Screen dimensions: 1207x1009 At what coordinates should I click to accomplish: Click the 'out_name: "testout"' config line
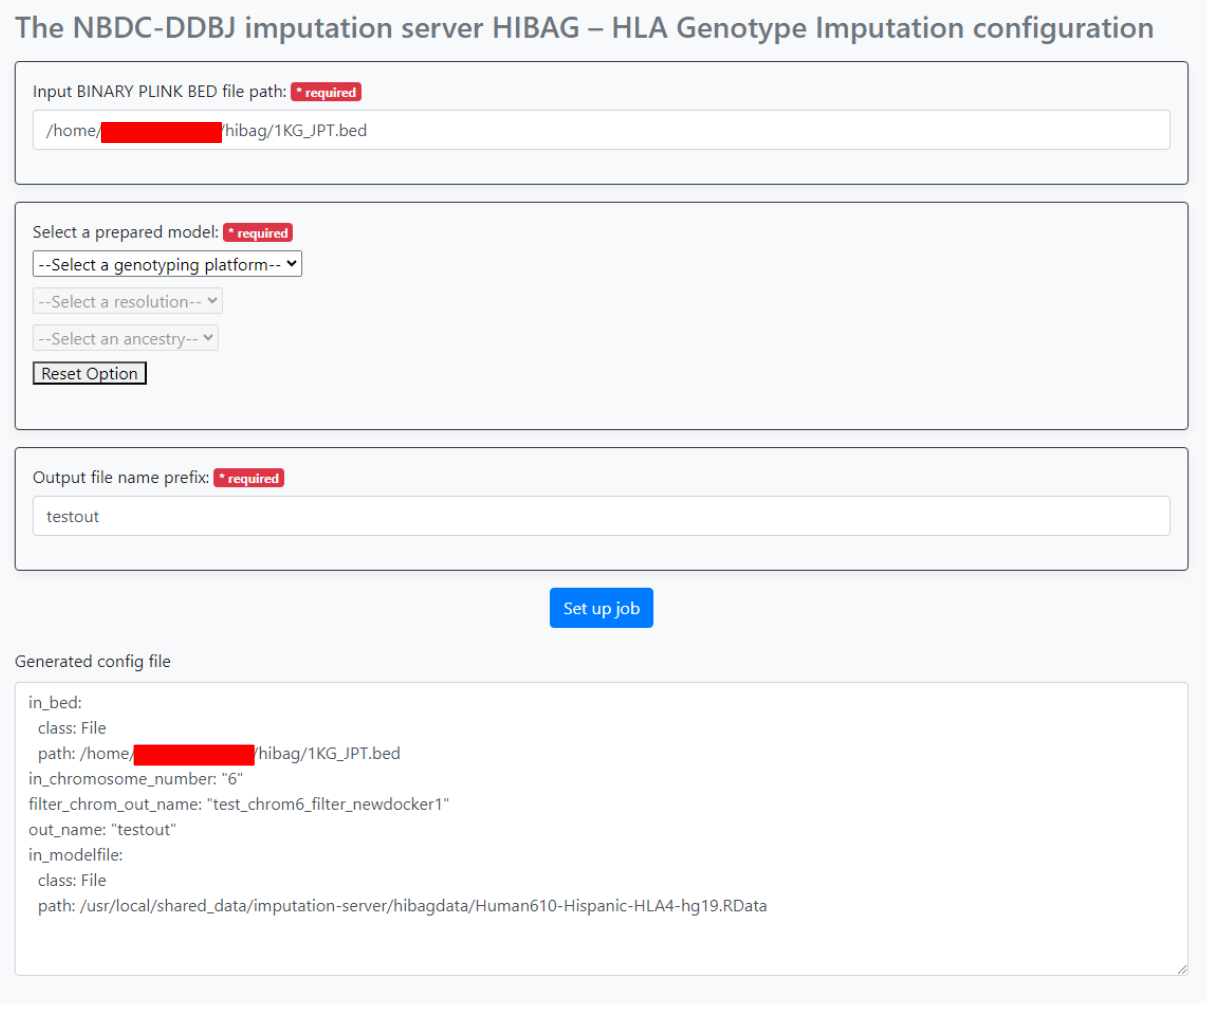click(x=102, y=829)
